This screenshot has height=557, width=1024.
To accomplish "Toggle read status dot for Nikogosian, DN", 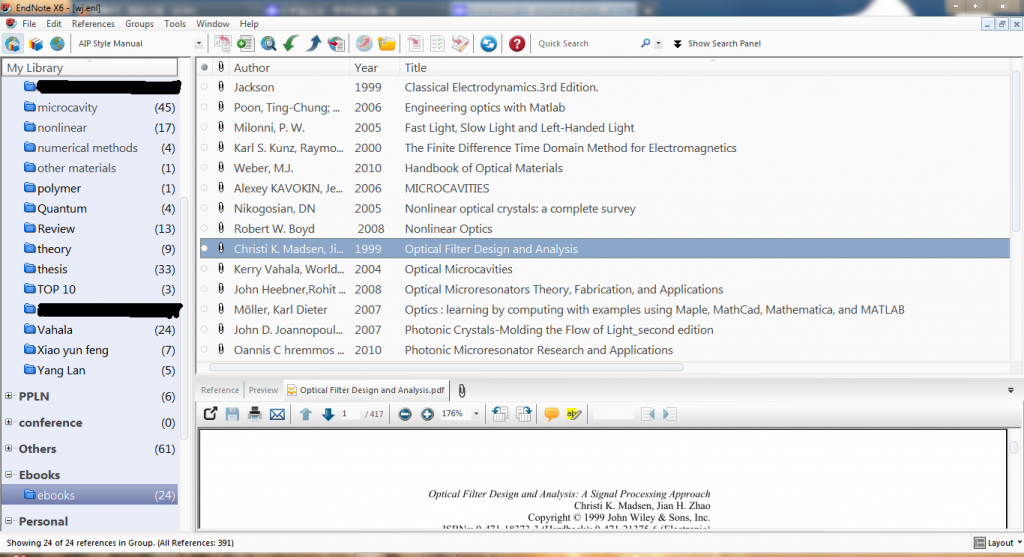I will 204,208.
